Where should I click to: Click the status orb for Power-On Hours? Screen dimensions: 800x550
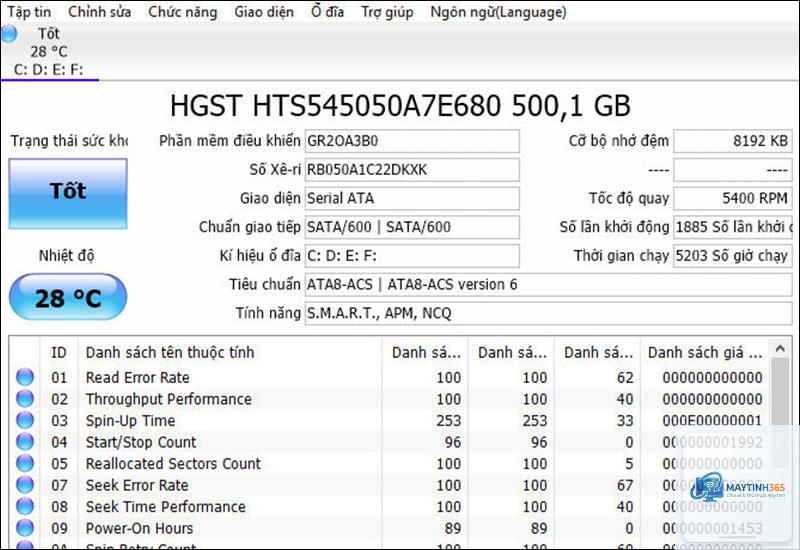(x=25, y=528)
